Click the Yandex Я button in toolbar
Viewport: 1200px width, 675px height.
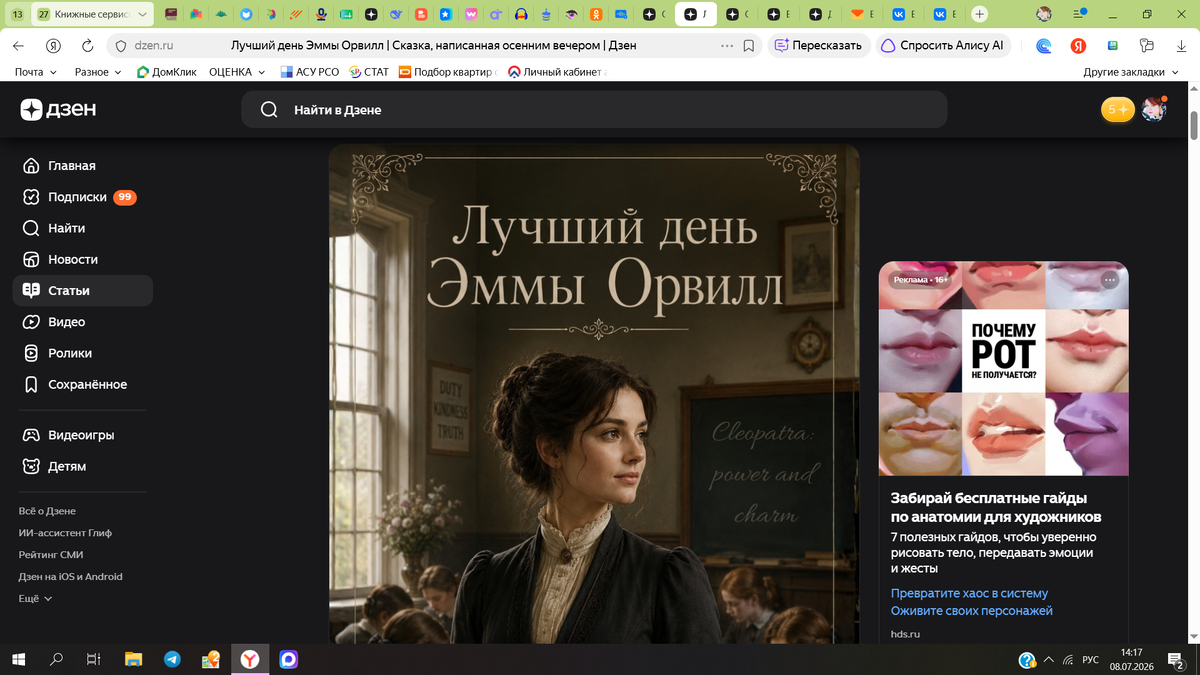[x=53, y=45]
